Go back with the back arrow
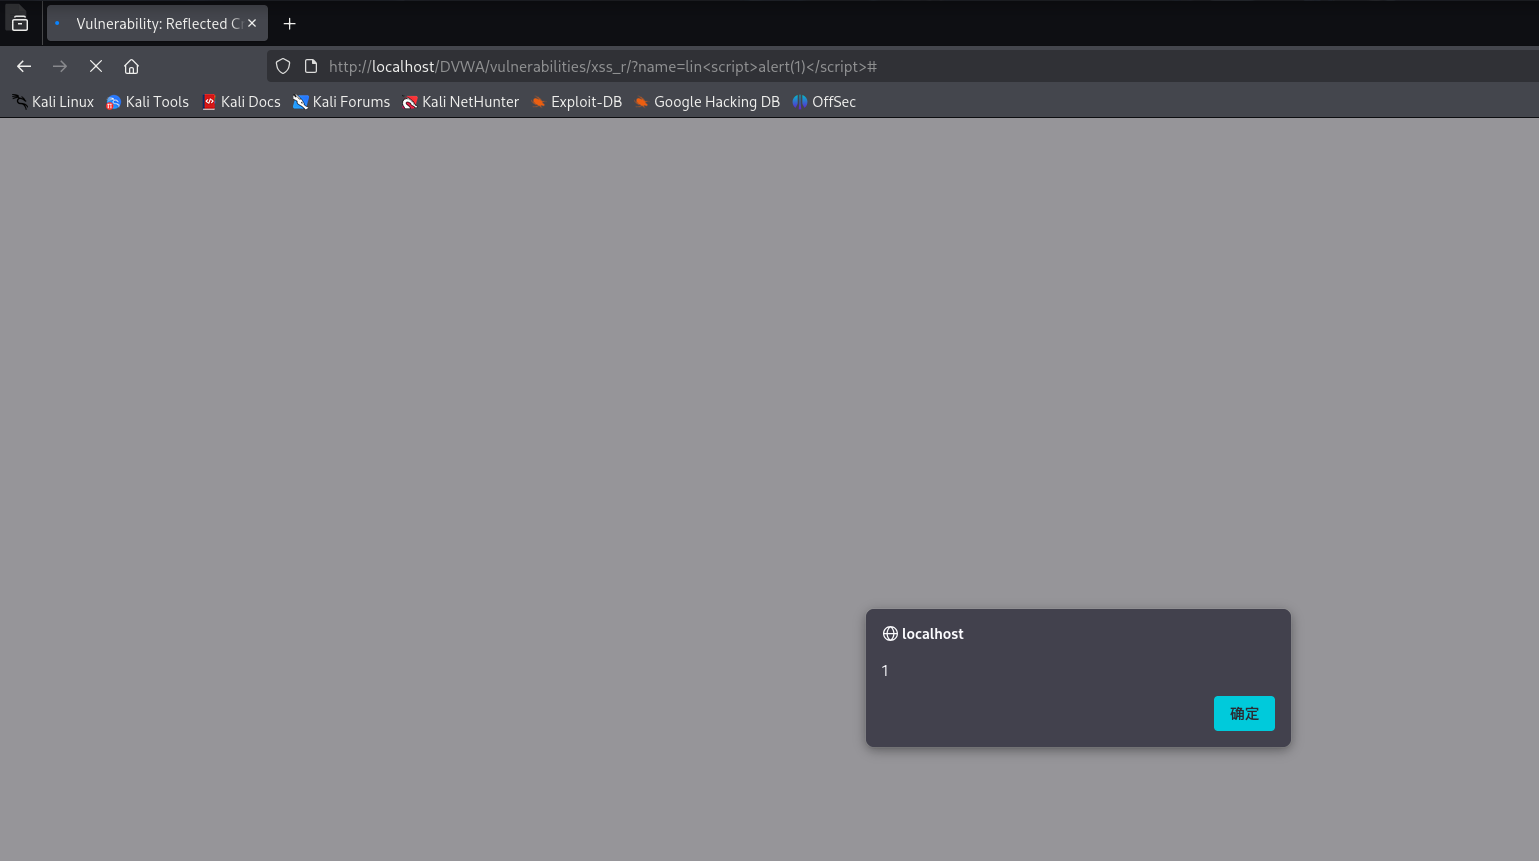Image resolution: width=1539 pixels, height=861 pixels. (x=24, y=66)
